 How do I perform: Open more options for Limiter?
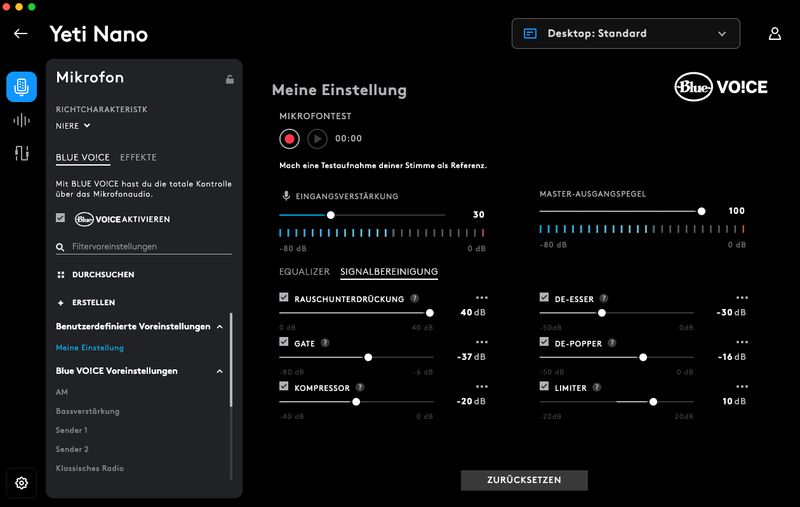pyautogui.click(x=742, y=386)
